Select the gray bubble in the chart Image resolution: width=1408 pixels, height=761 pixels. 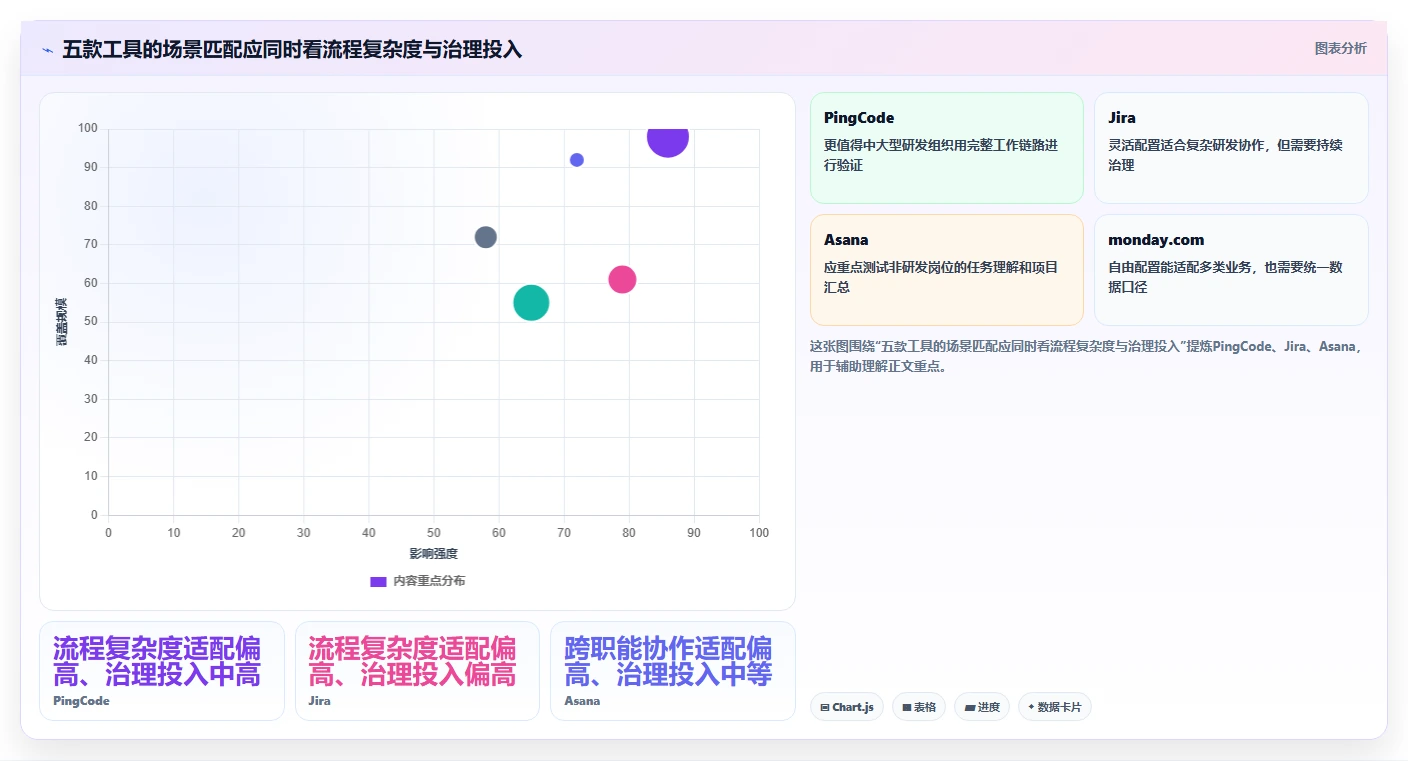(486, 237)
